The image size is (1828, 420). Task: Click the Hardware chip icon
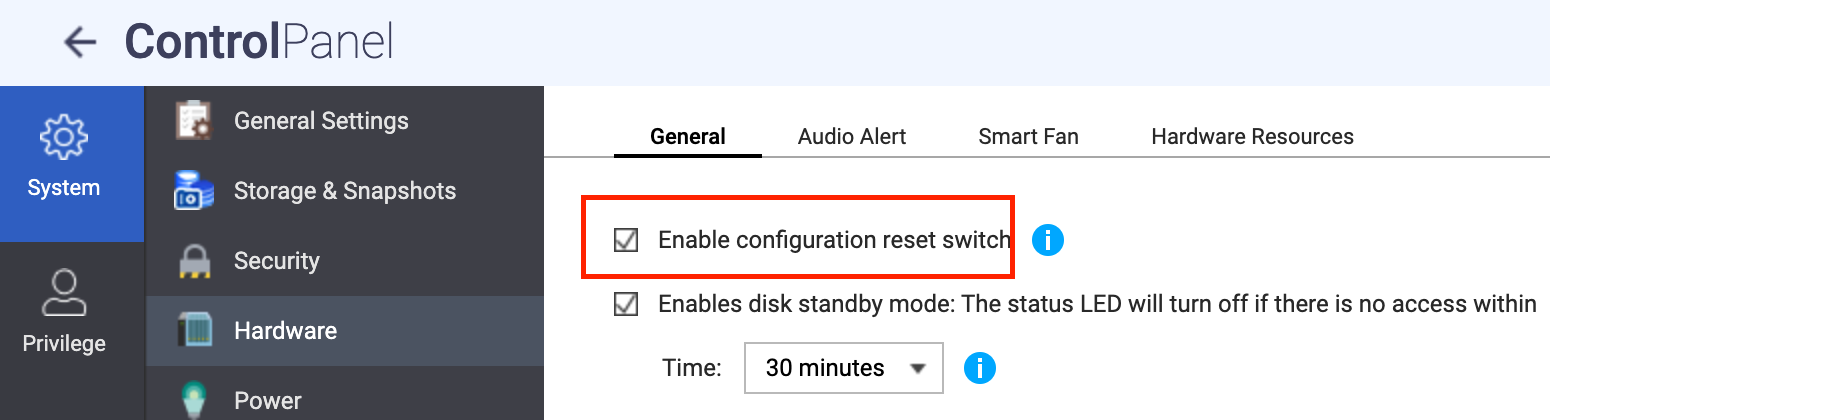pyautogui.click(x=194, y=330)
